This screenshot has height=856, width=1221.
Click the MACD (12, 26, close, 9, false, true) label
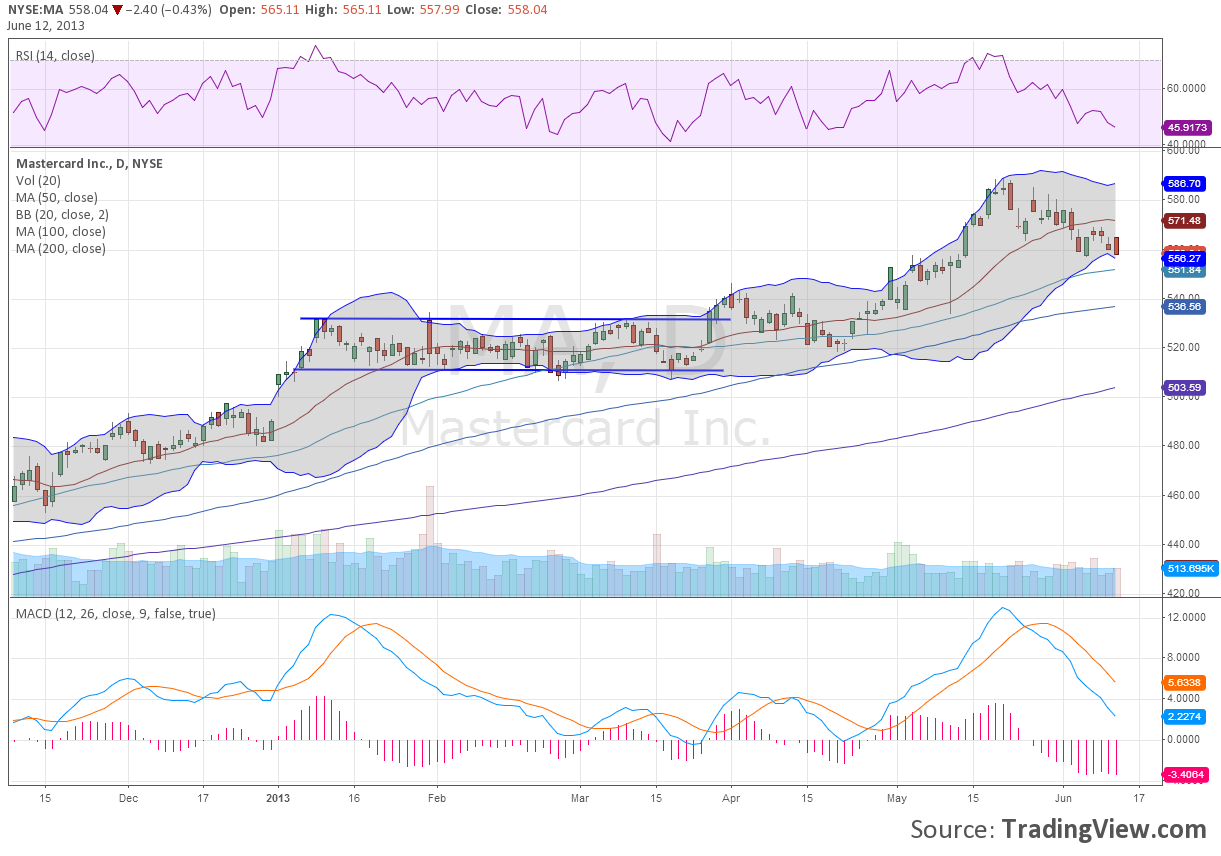pyautogui.click(x=115, y=613)
